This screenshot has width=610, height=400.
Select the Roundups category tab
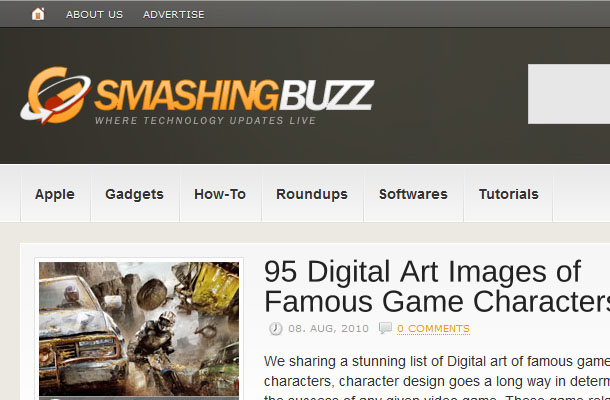click(312, 194)
